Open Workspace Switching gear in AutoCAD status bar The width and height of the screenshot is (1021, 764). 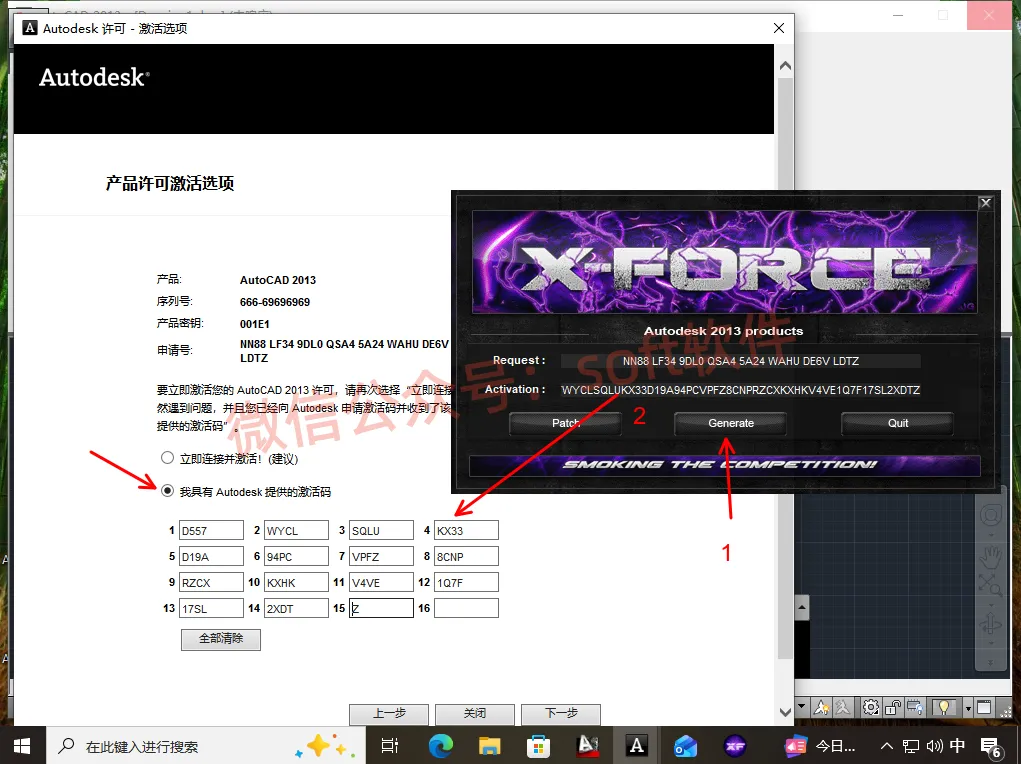(x=871, y=707)
